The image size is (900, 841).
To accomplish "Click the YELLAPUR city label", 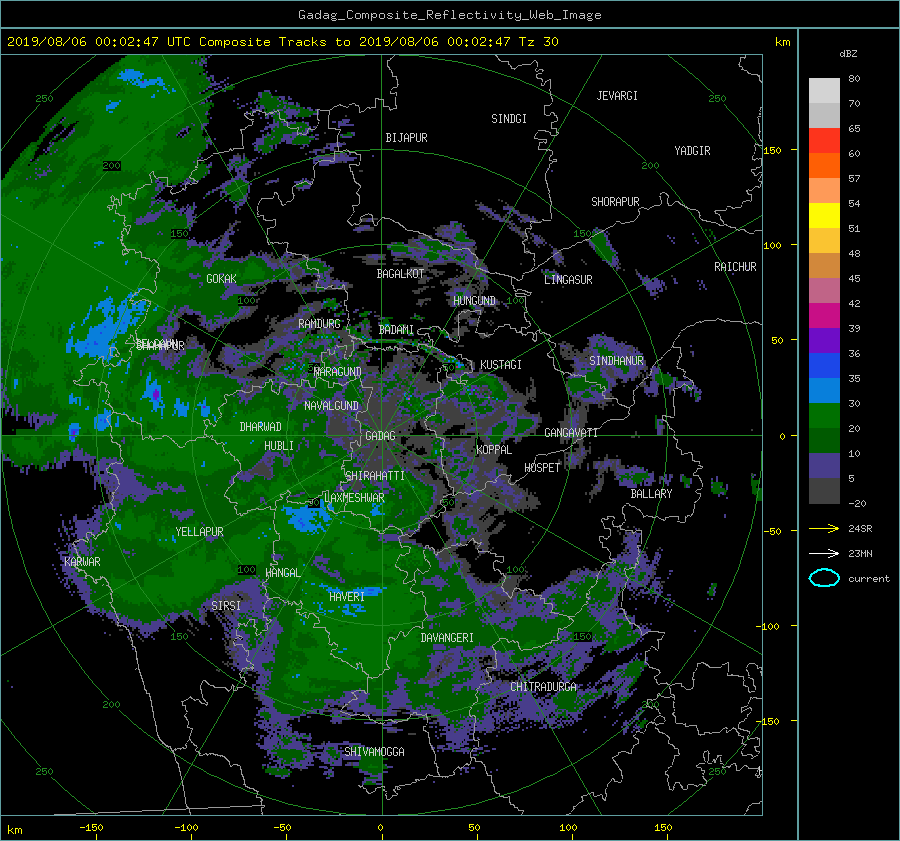I will [200, 532].
